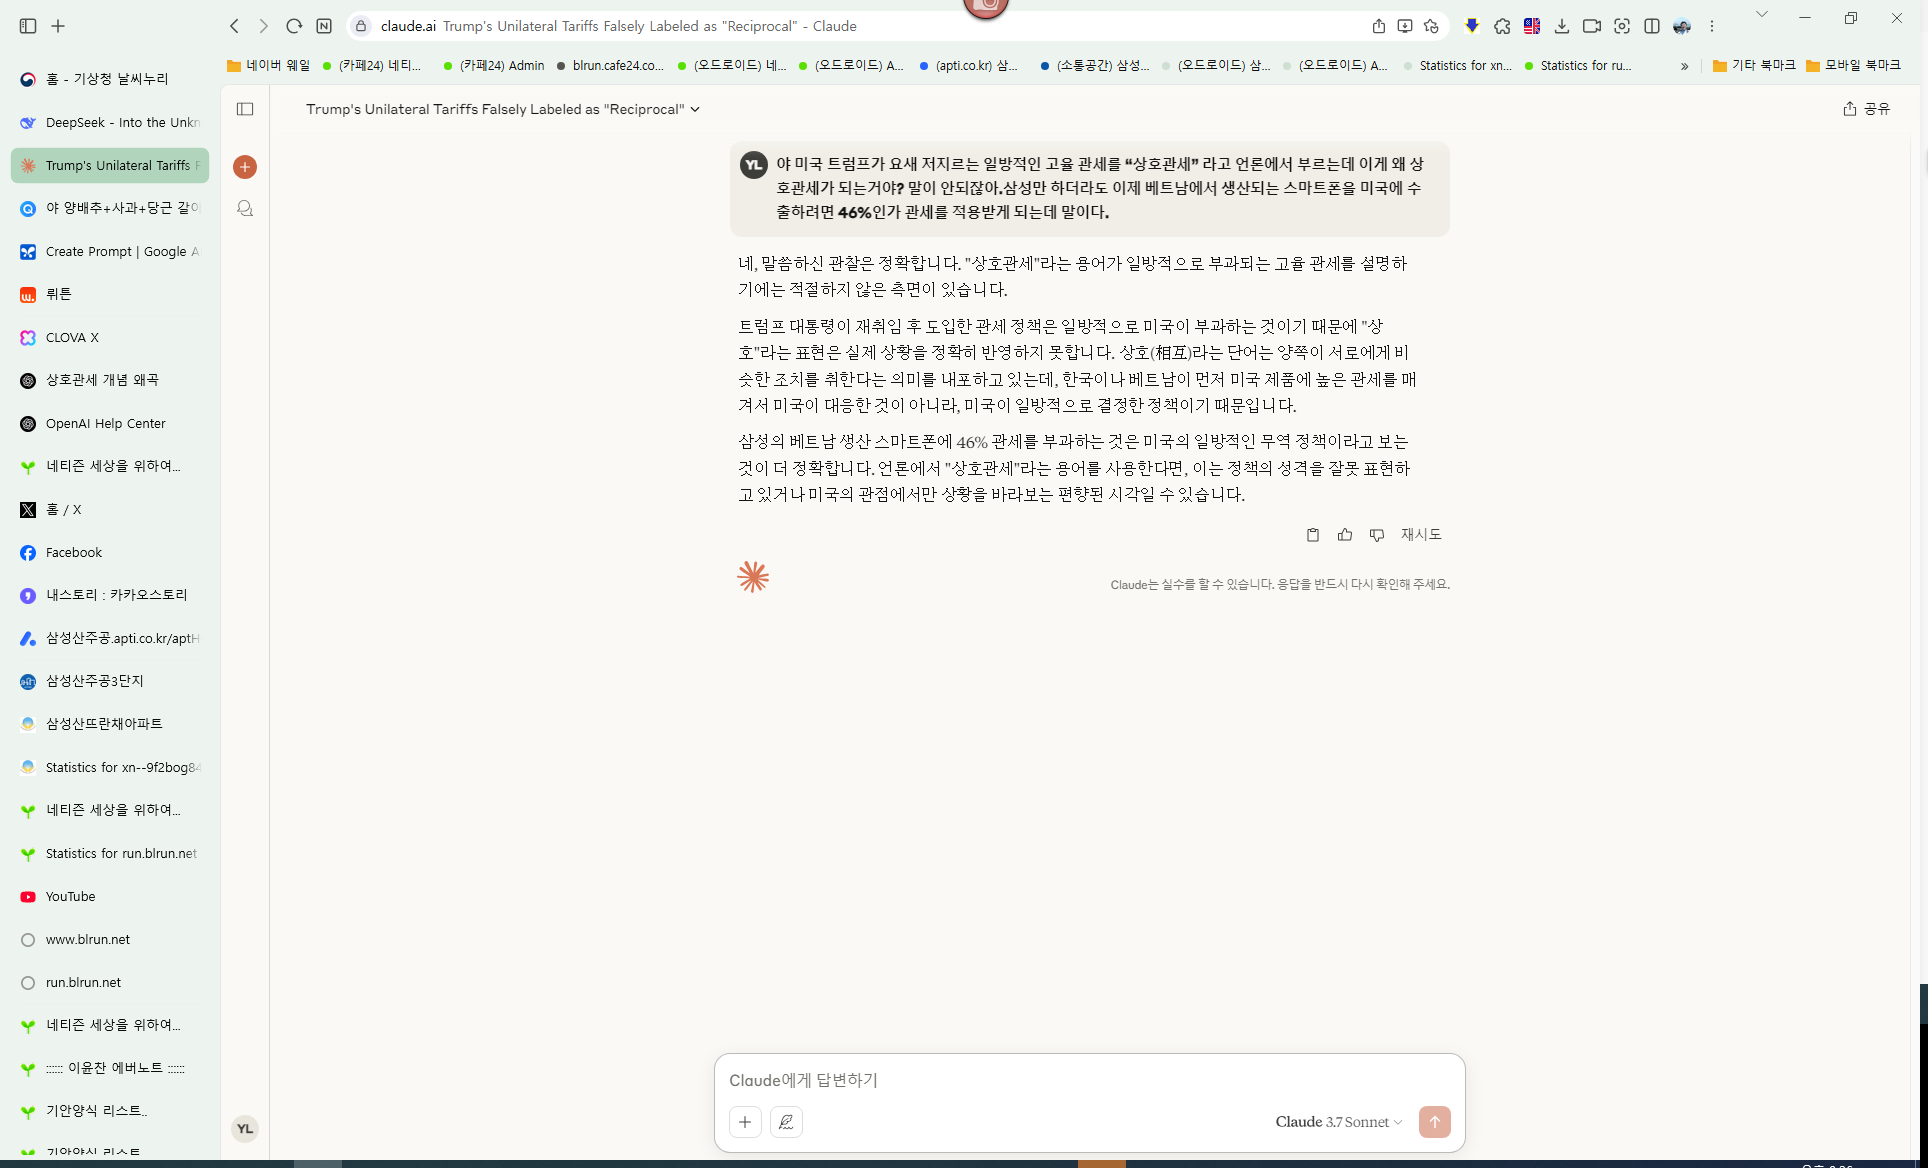Switch to DeepSeek tab
The height and width of the screenshot is (1168, 1928).
(x=110, y=122)
